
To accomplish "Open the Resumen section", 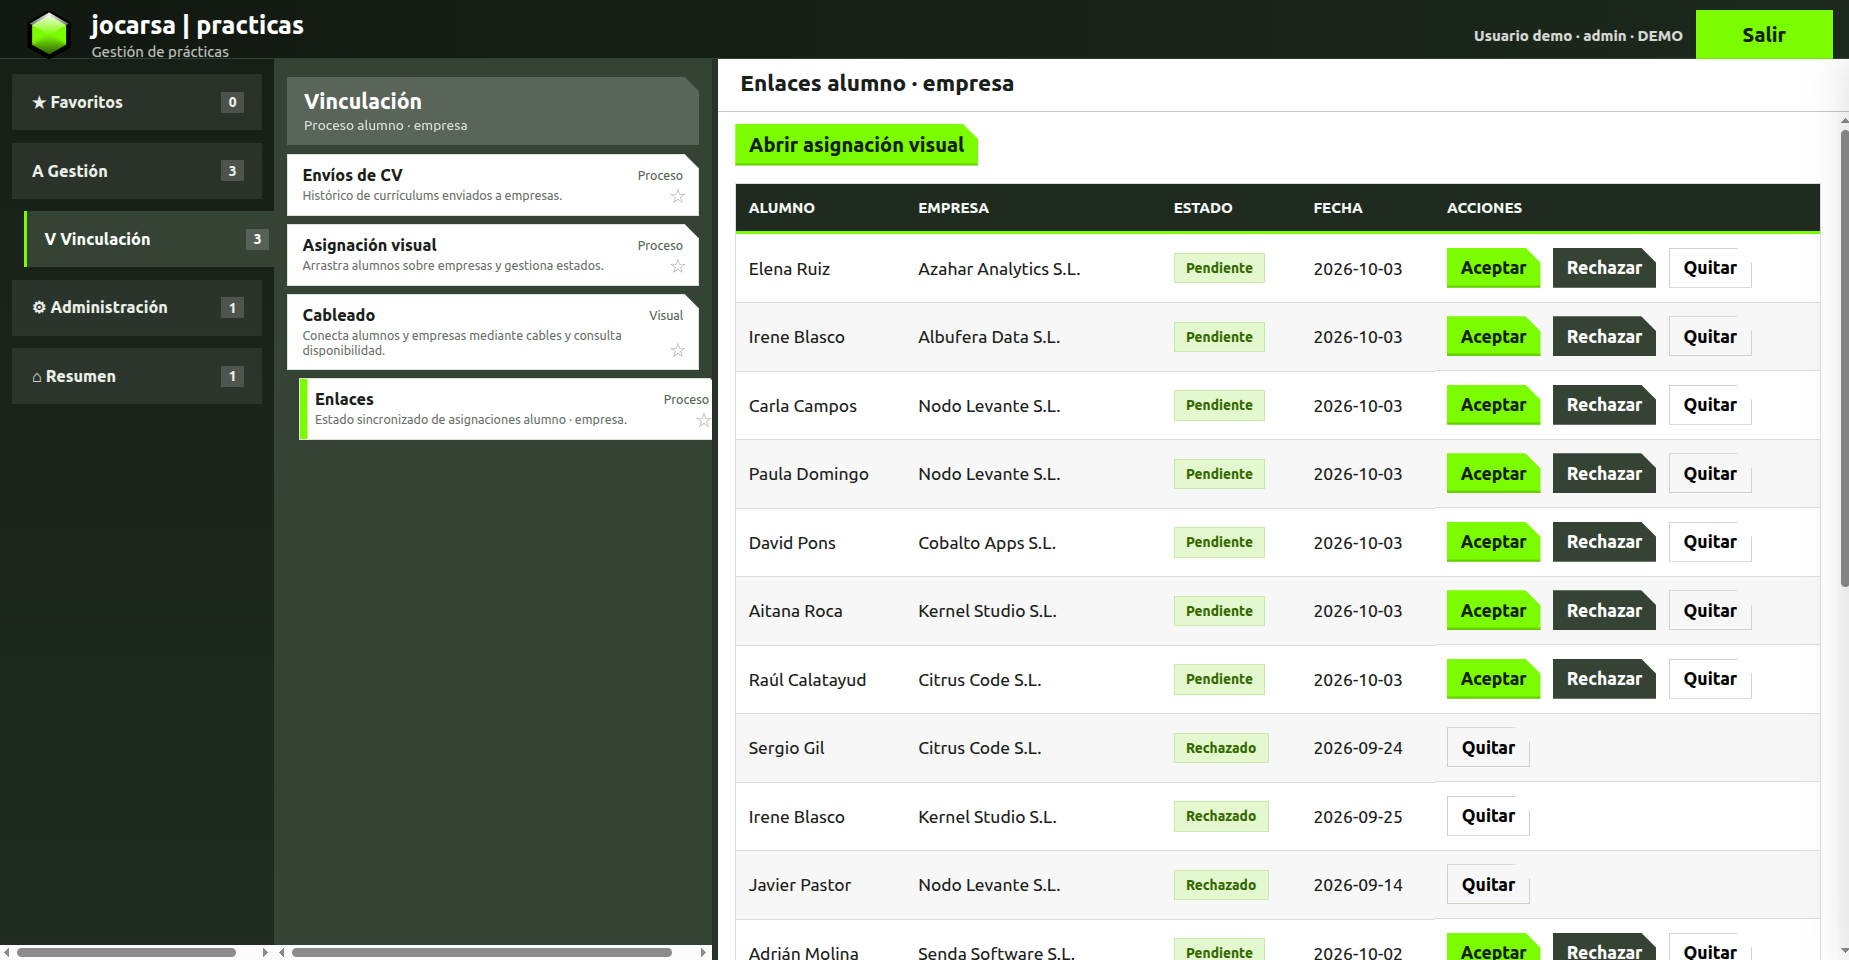I will pos(137,376).
